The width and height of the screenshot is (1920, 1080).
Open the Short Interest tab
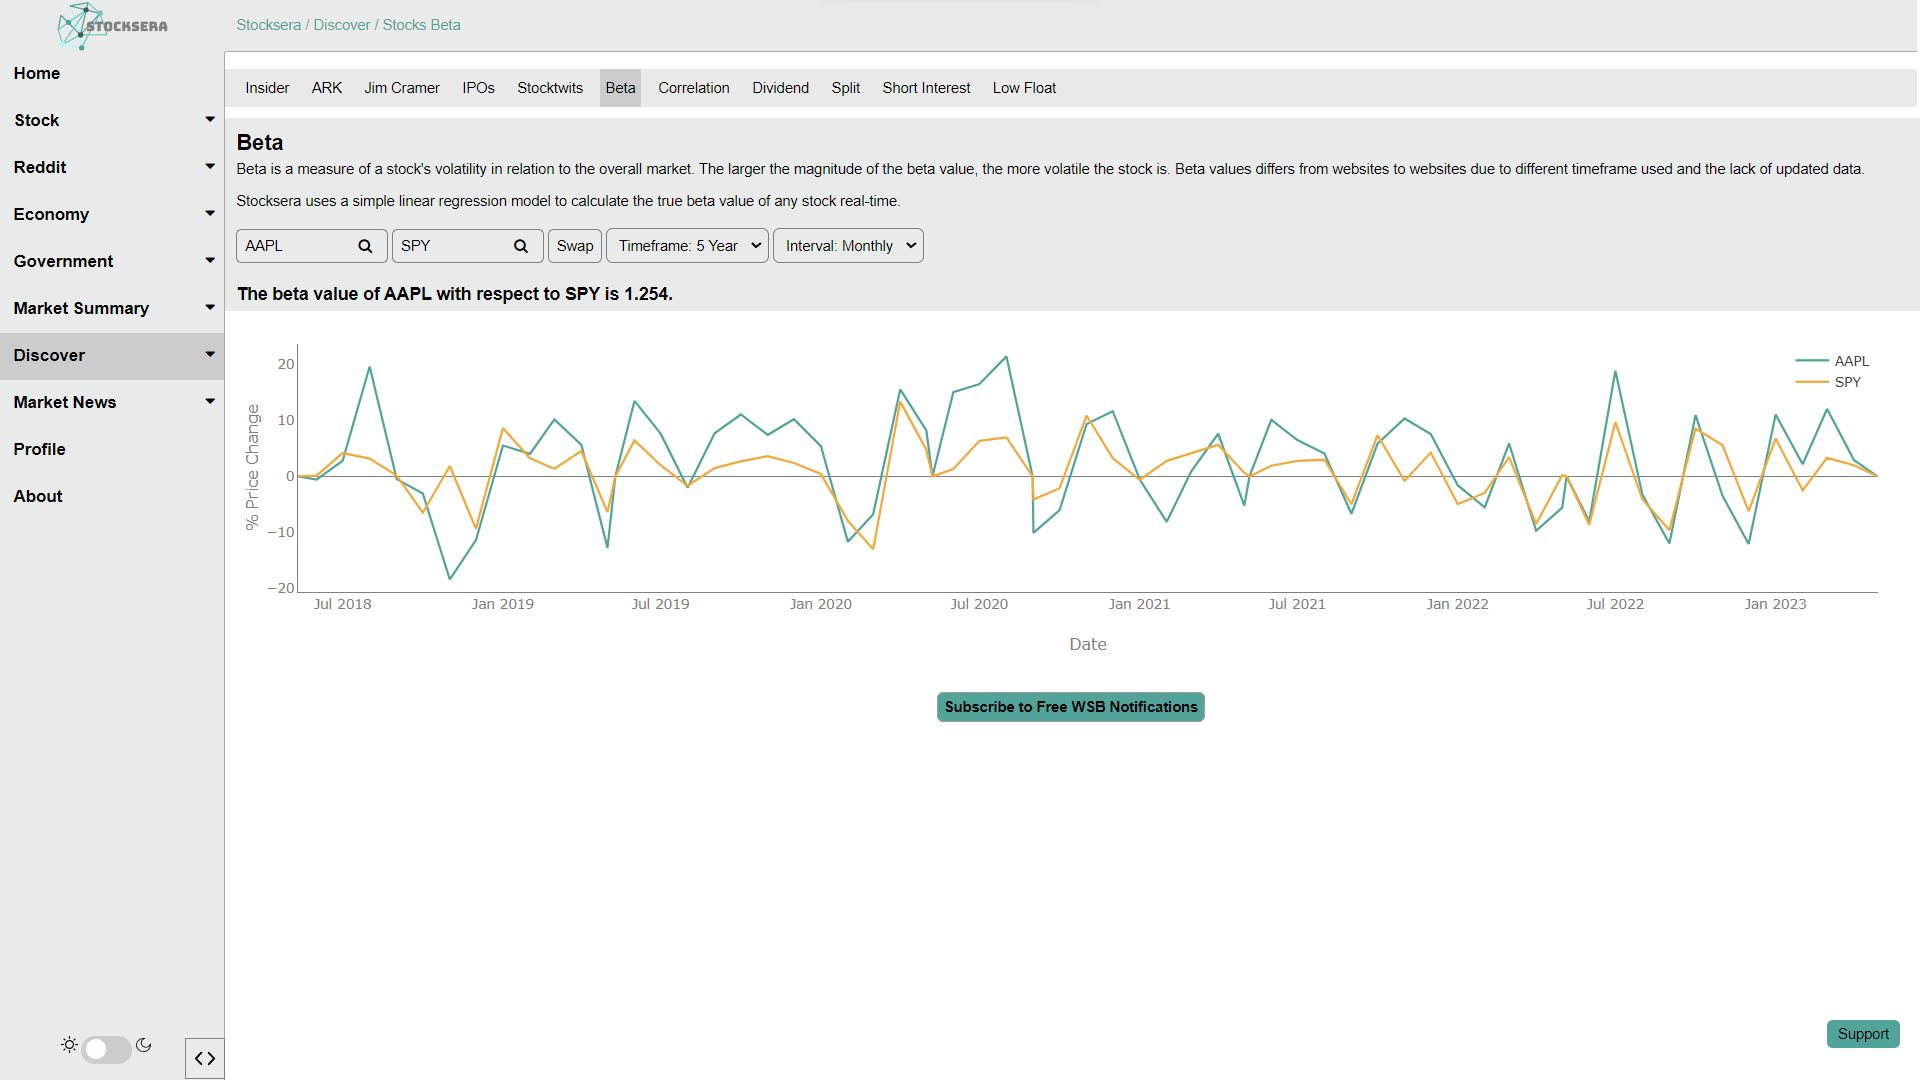coord(926,88)
